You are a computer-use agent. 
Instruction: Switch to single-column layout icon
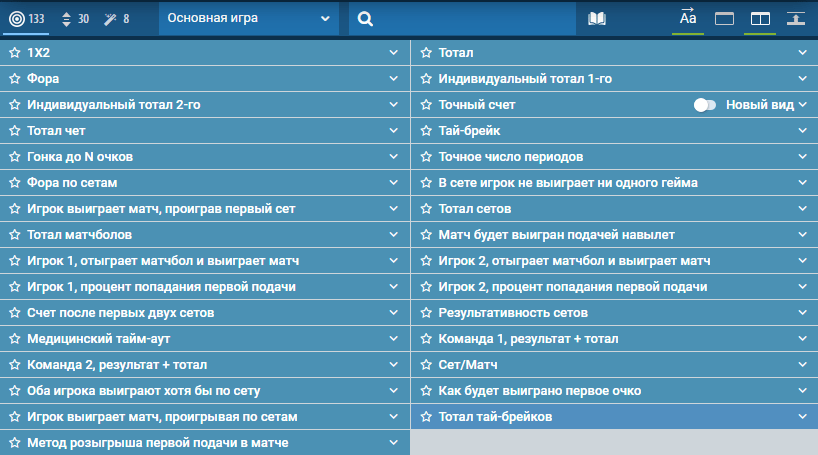[724, 19]
